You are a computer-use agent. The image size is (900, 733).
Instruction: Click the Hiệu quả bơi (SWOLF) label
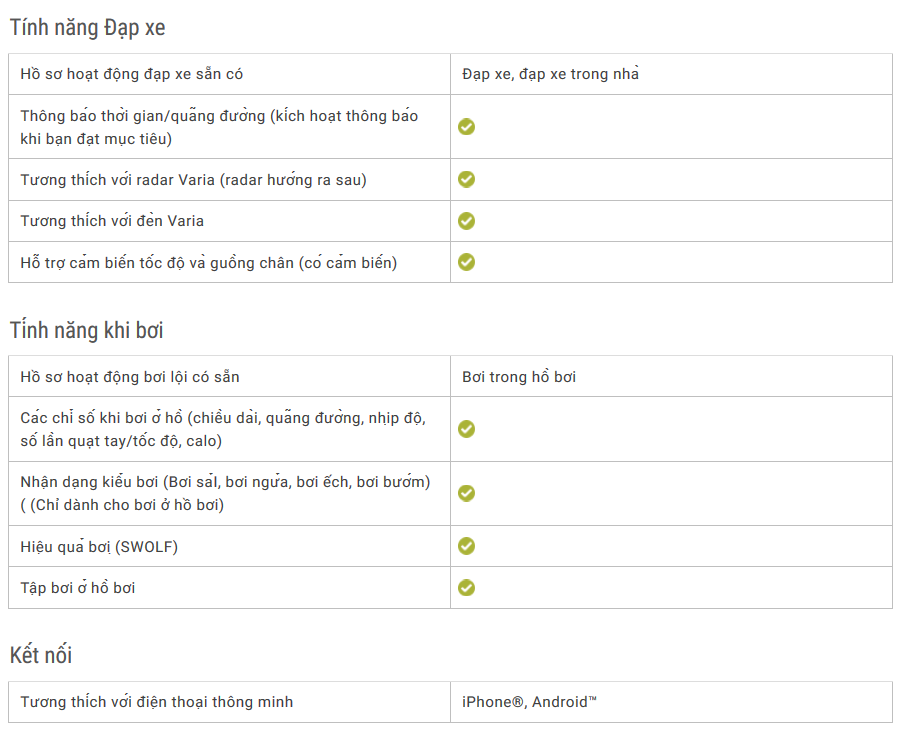pyautogui.click(x=99, y=546)
